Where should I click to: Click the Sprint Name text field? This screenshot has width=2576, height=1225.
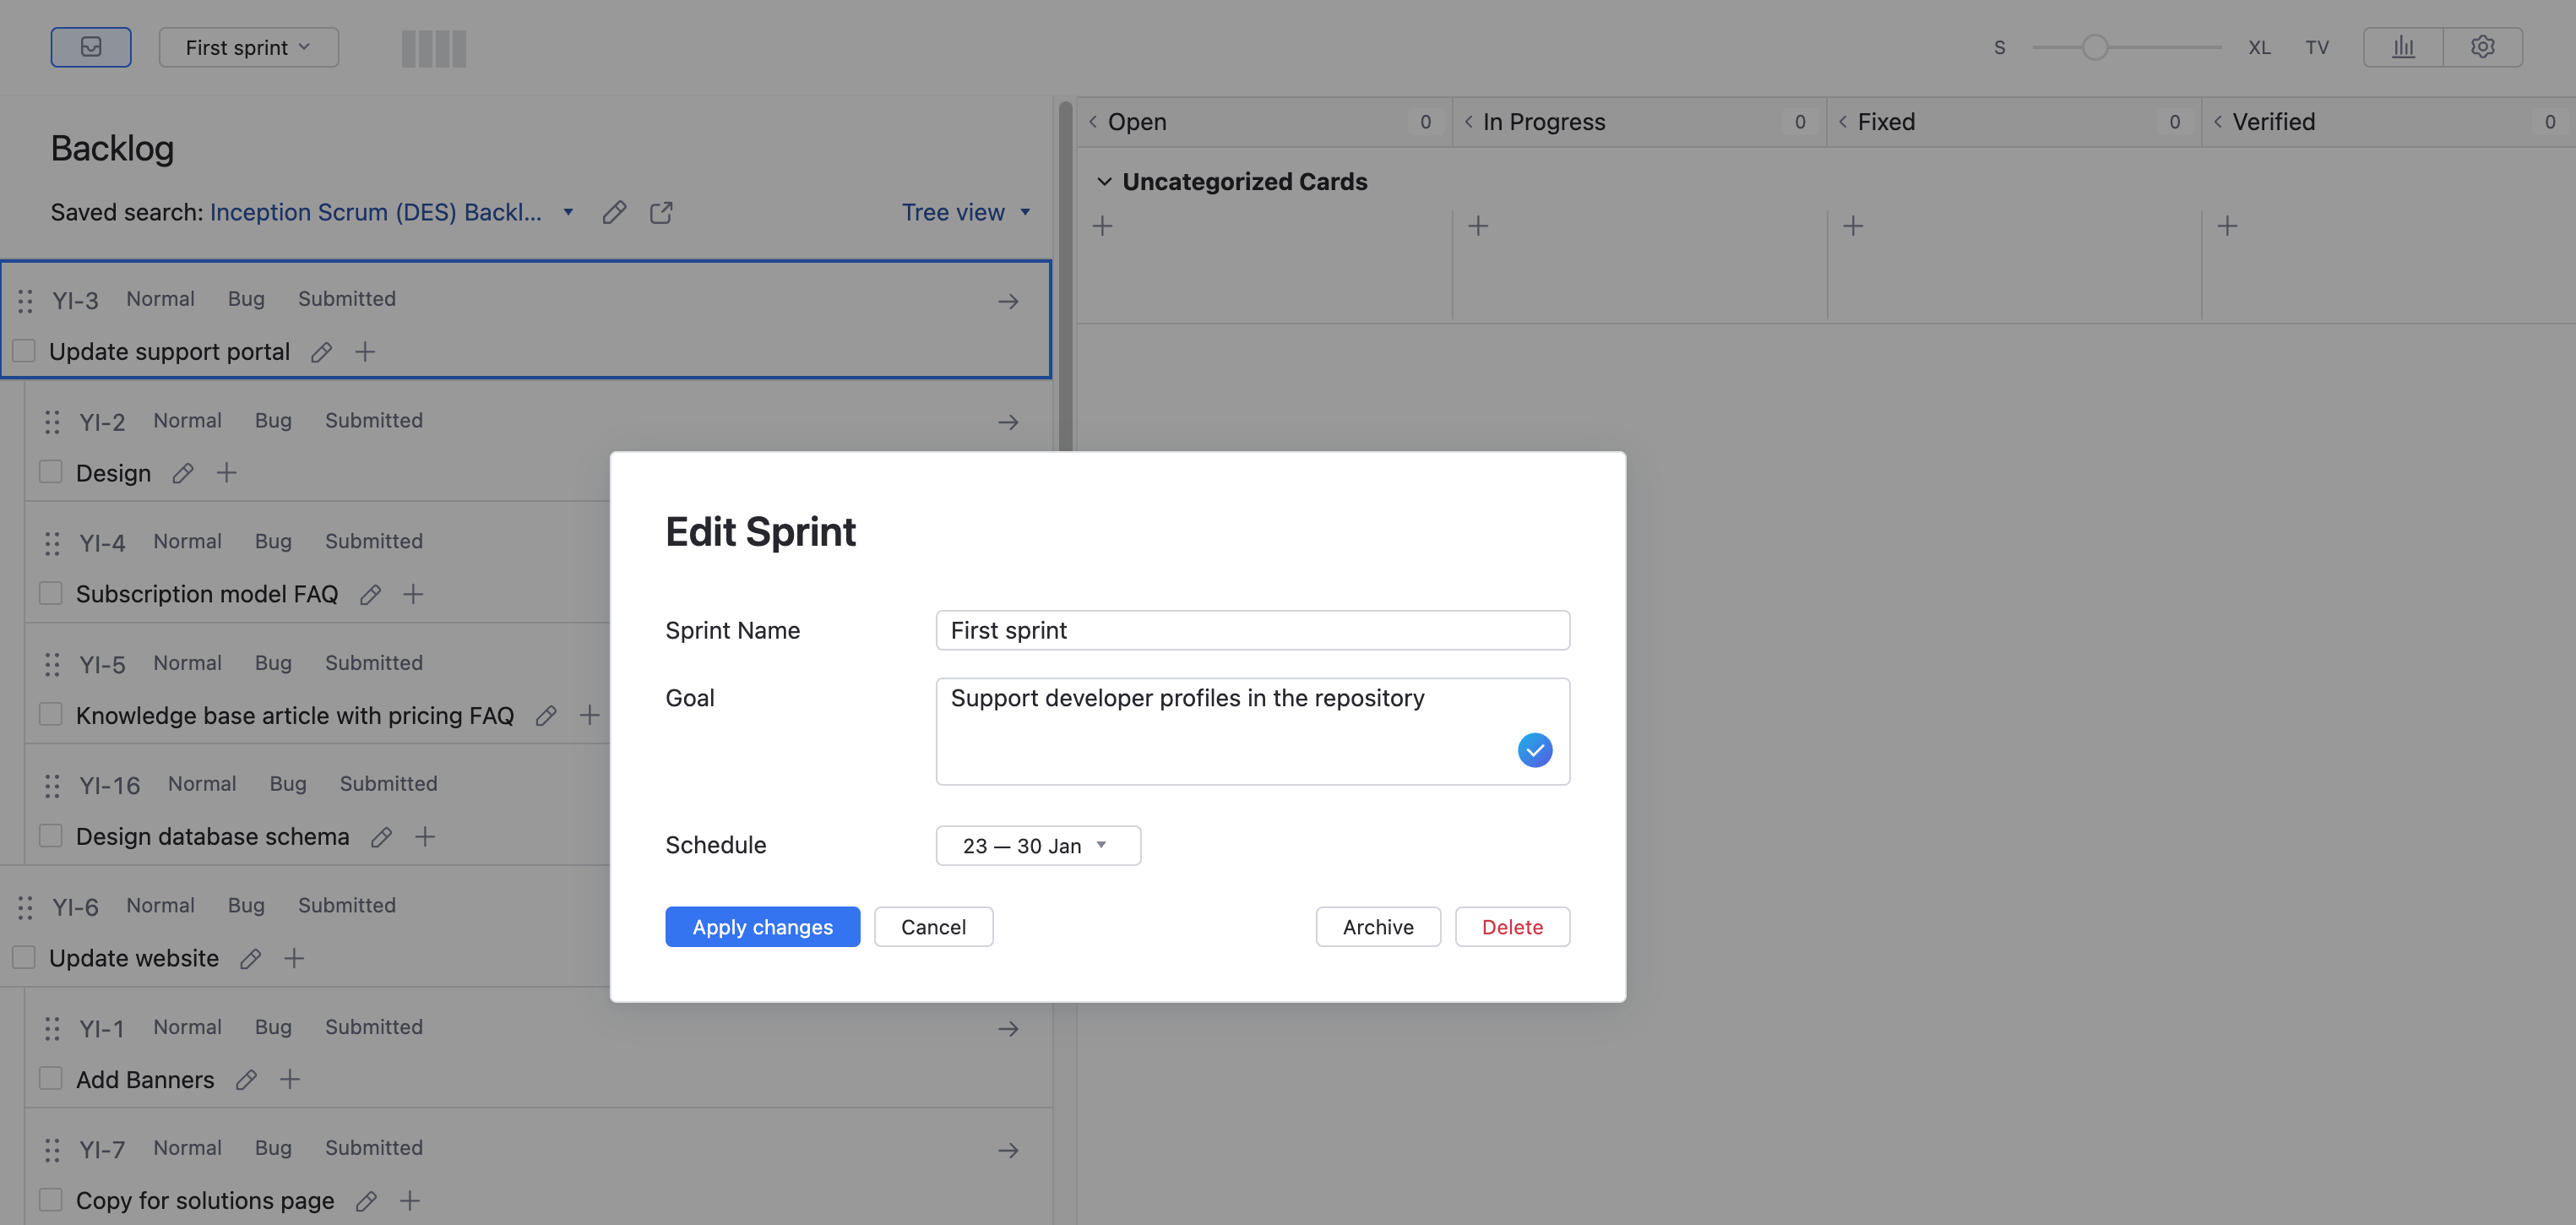(1252, 630)
